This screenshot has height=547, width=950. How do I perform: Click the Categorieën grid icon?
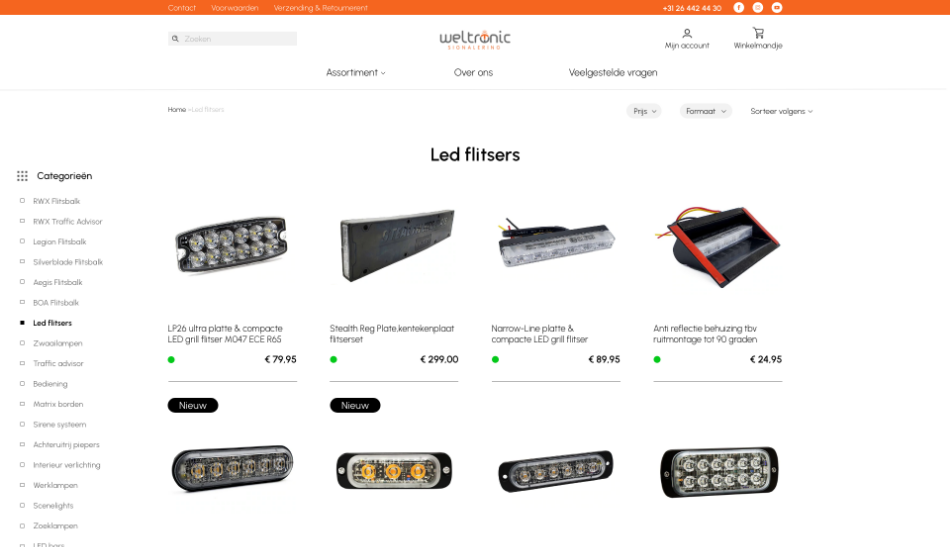point(22,176)
